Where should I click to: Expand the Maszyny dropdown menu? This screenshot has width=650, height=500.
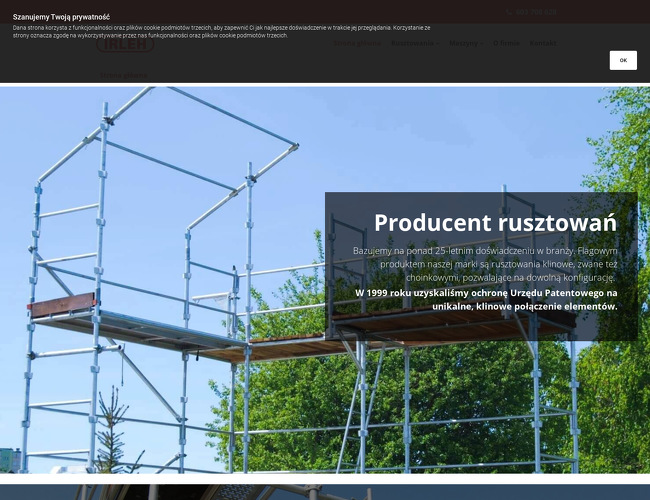click(x=466, y=43)
